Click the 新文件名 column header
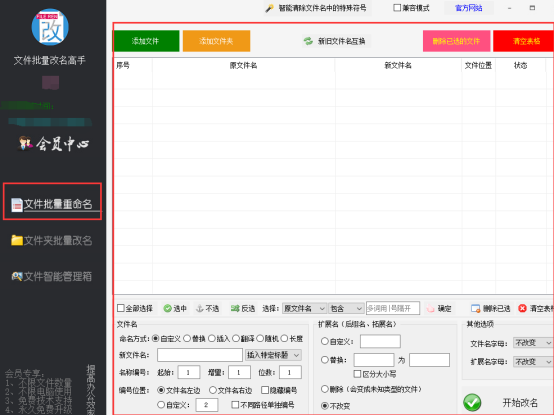The height and width of the screenshot is (416, 554). pyautogui.click(x=398, y=65)
